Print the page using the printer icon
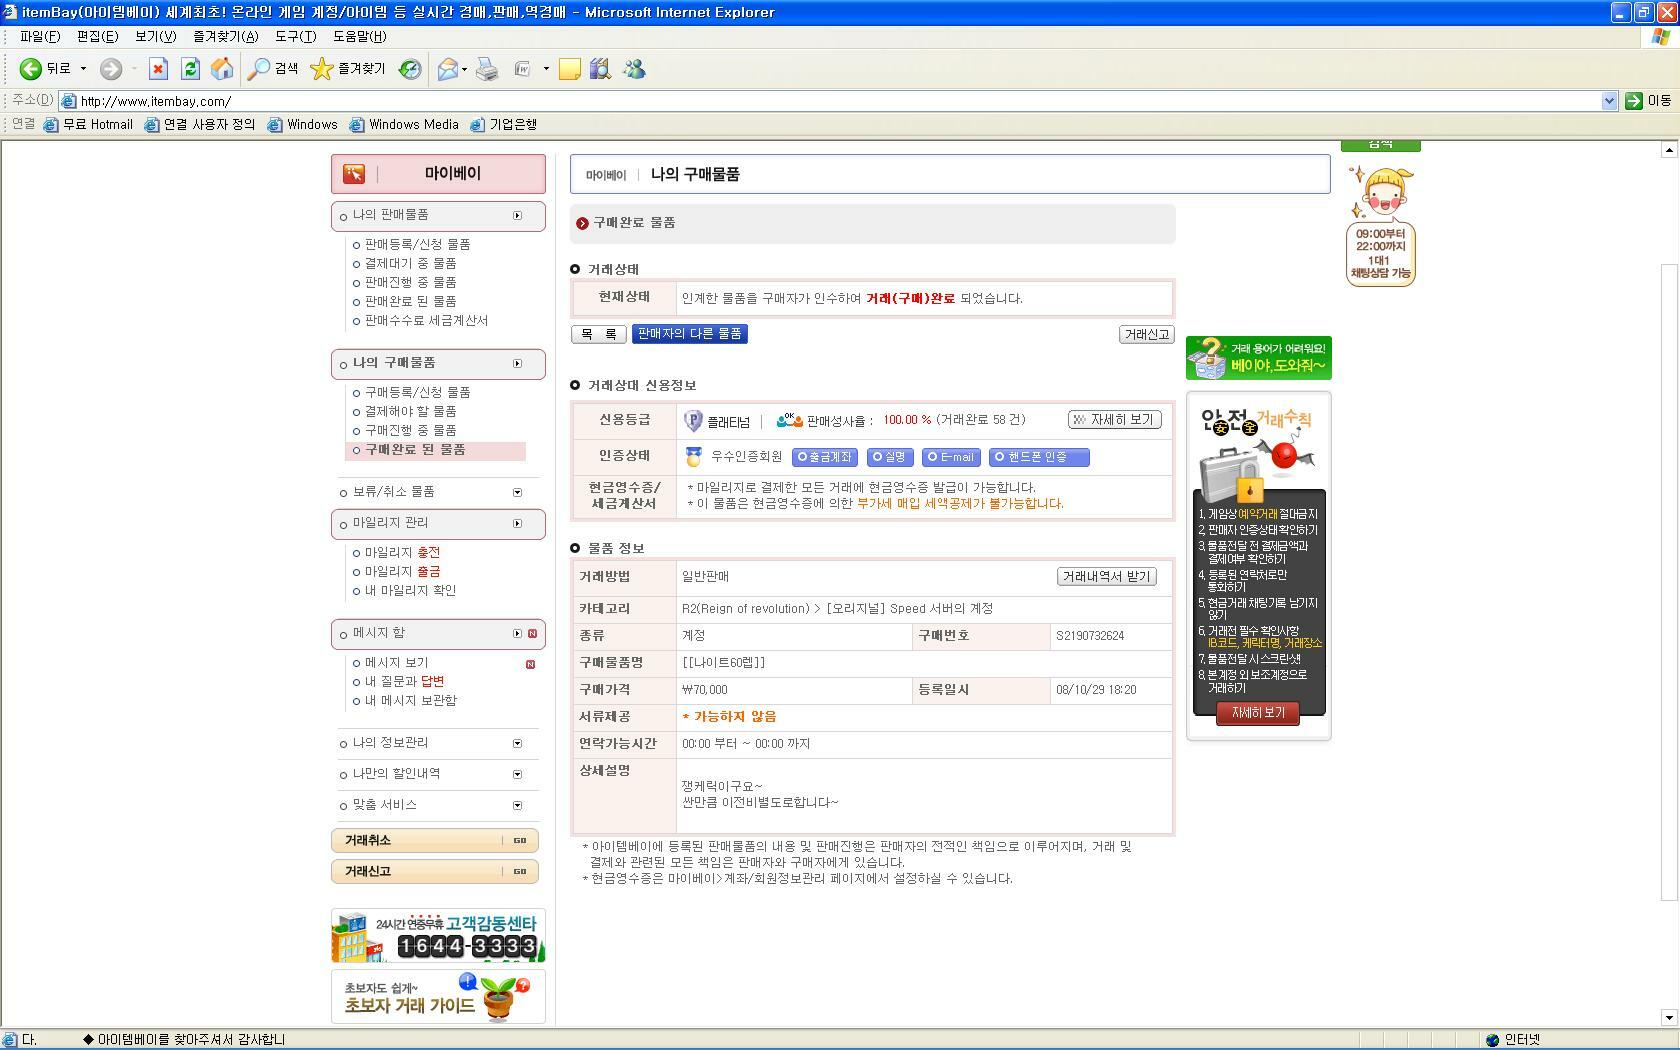 click(487, 69)
